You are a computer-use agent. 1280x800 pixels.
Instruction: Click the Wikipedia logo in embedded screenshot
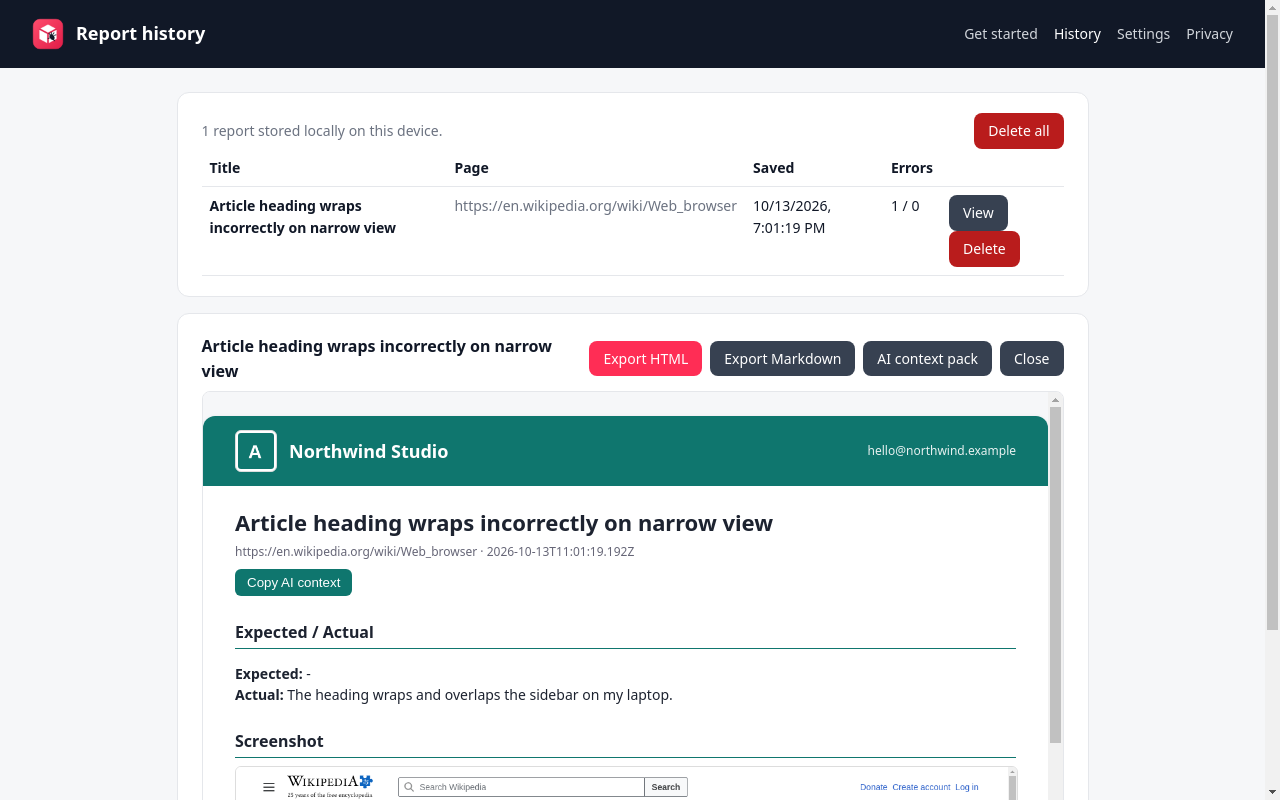tap(330, 786)
